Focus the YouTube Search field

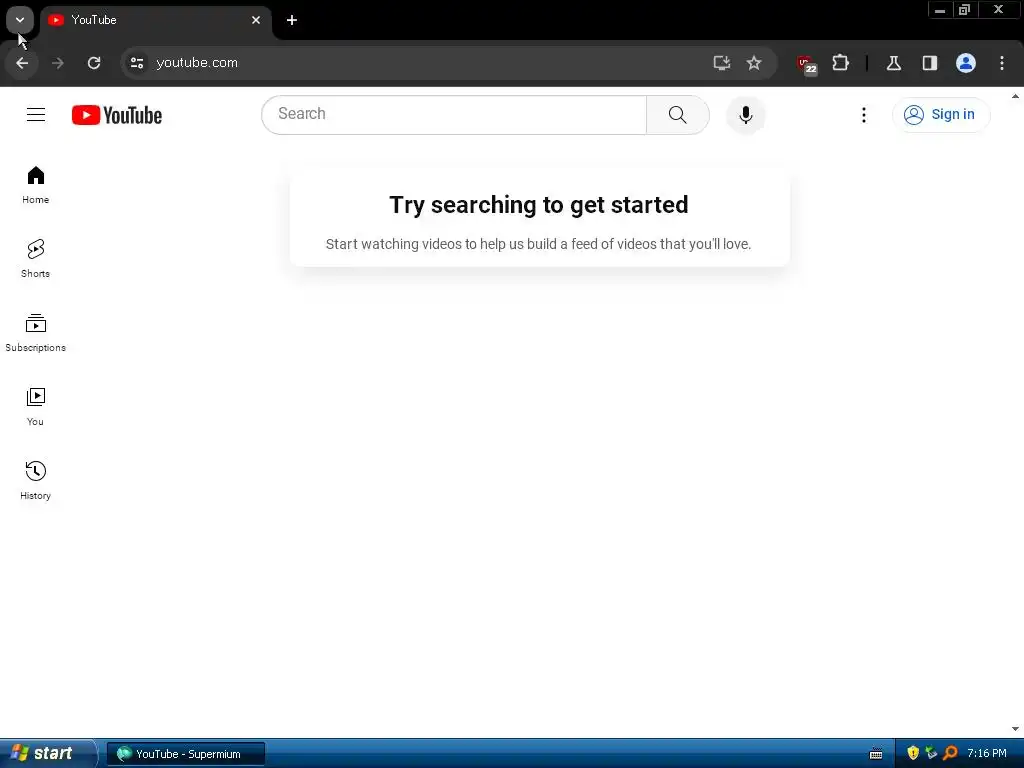[x=454, y=115]
